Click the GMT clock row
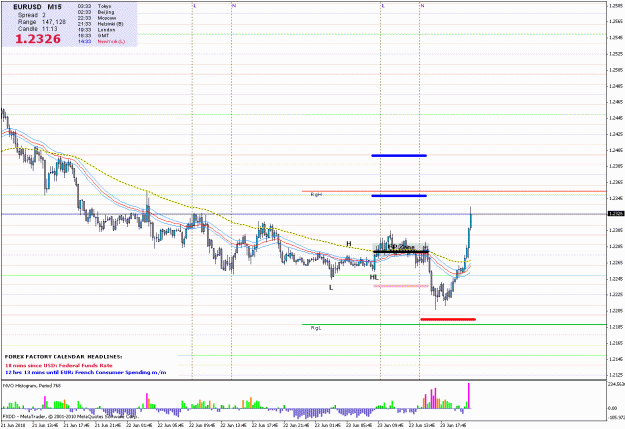625x429 pixels. [x=93, y=35]
